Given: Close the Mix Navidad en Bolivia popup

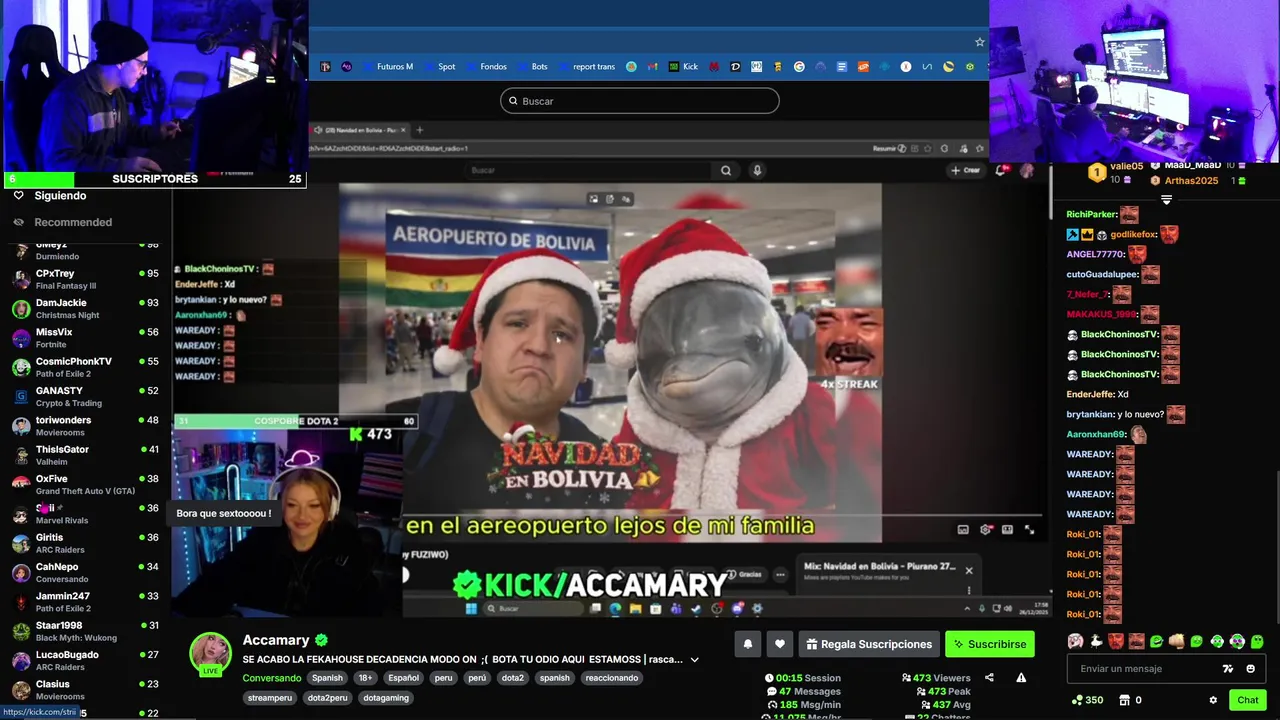Looking at the screenshot, I should (968, 570).
